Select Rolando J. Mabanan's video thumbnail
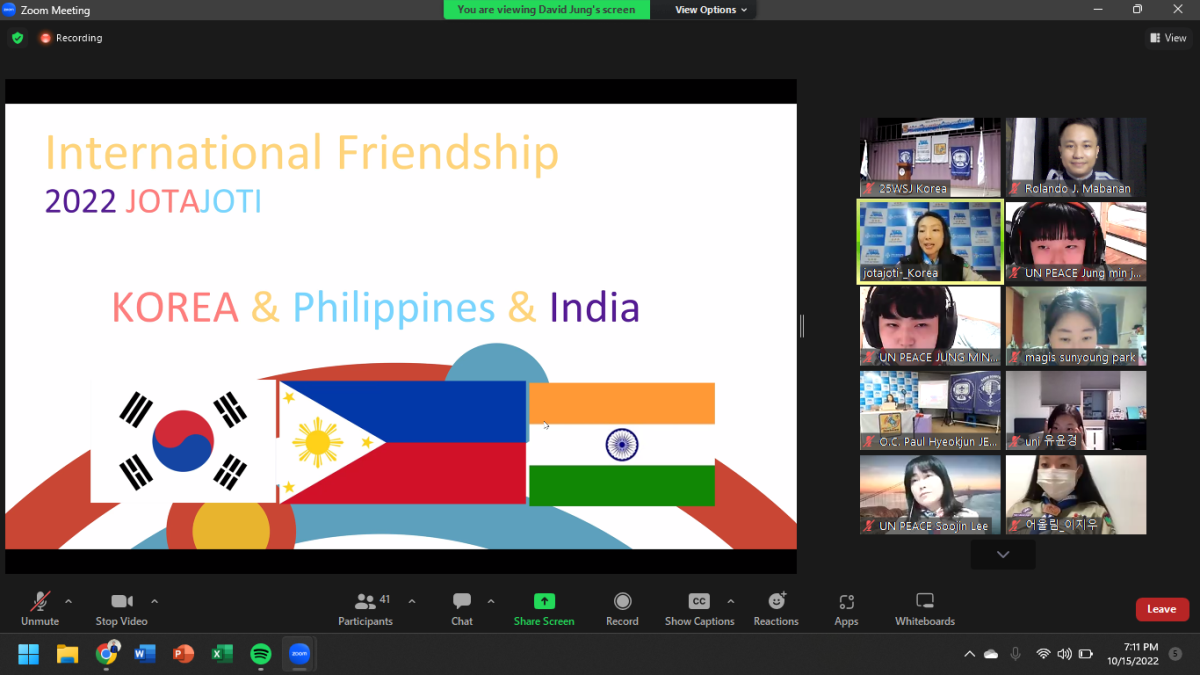The height and width of the screenshot is (675, 1200). tap(1076, 157)
